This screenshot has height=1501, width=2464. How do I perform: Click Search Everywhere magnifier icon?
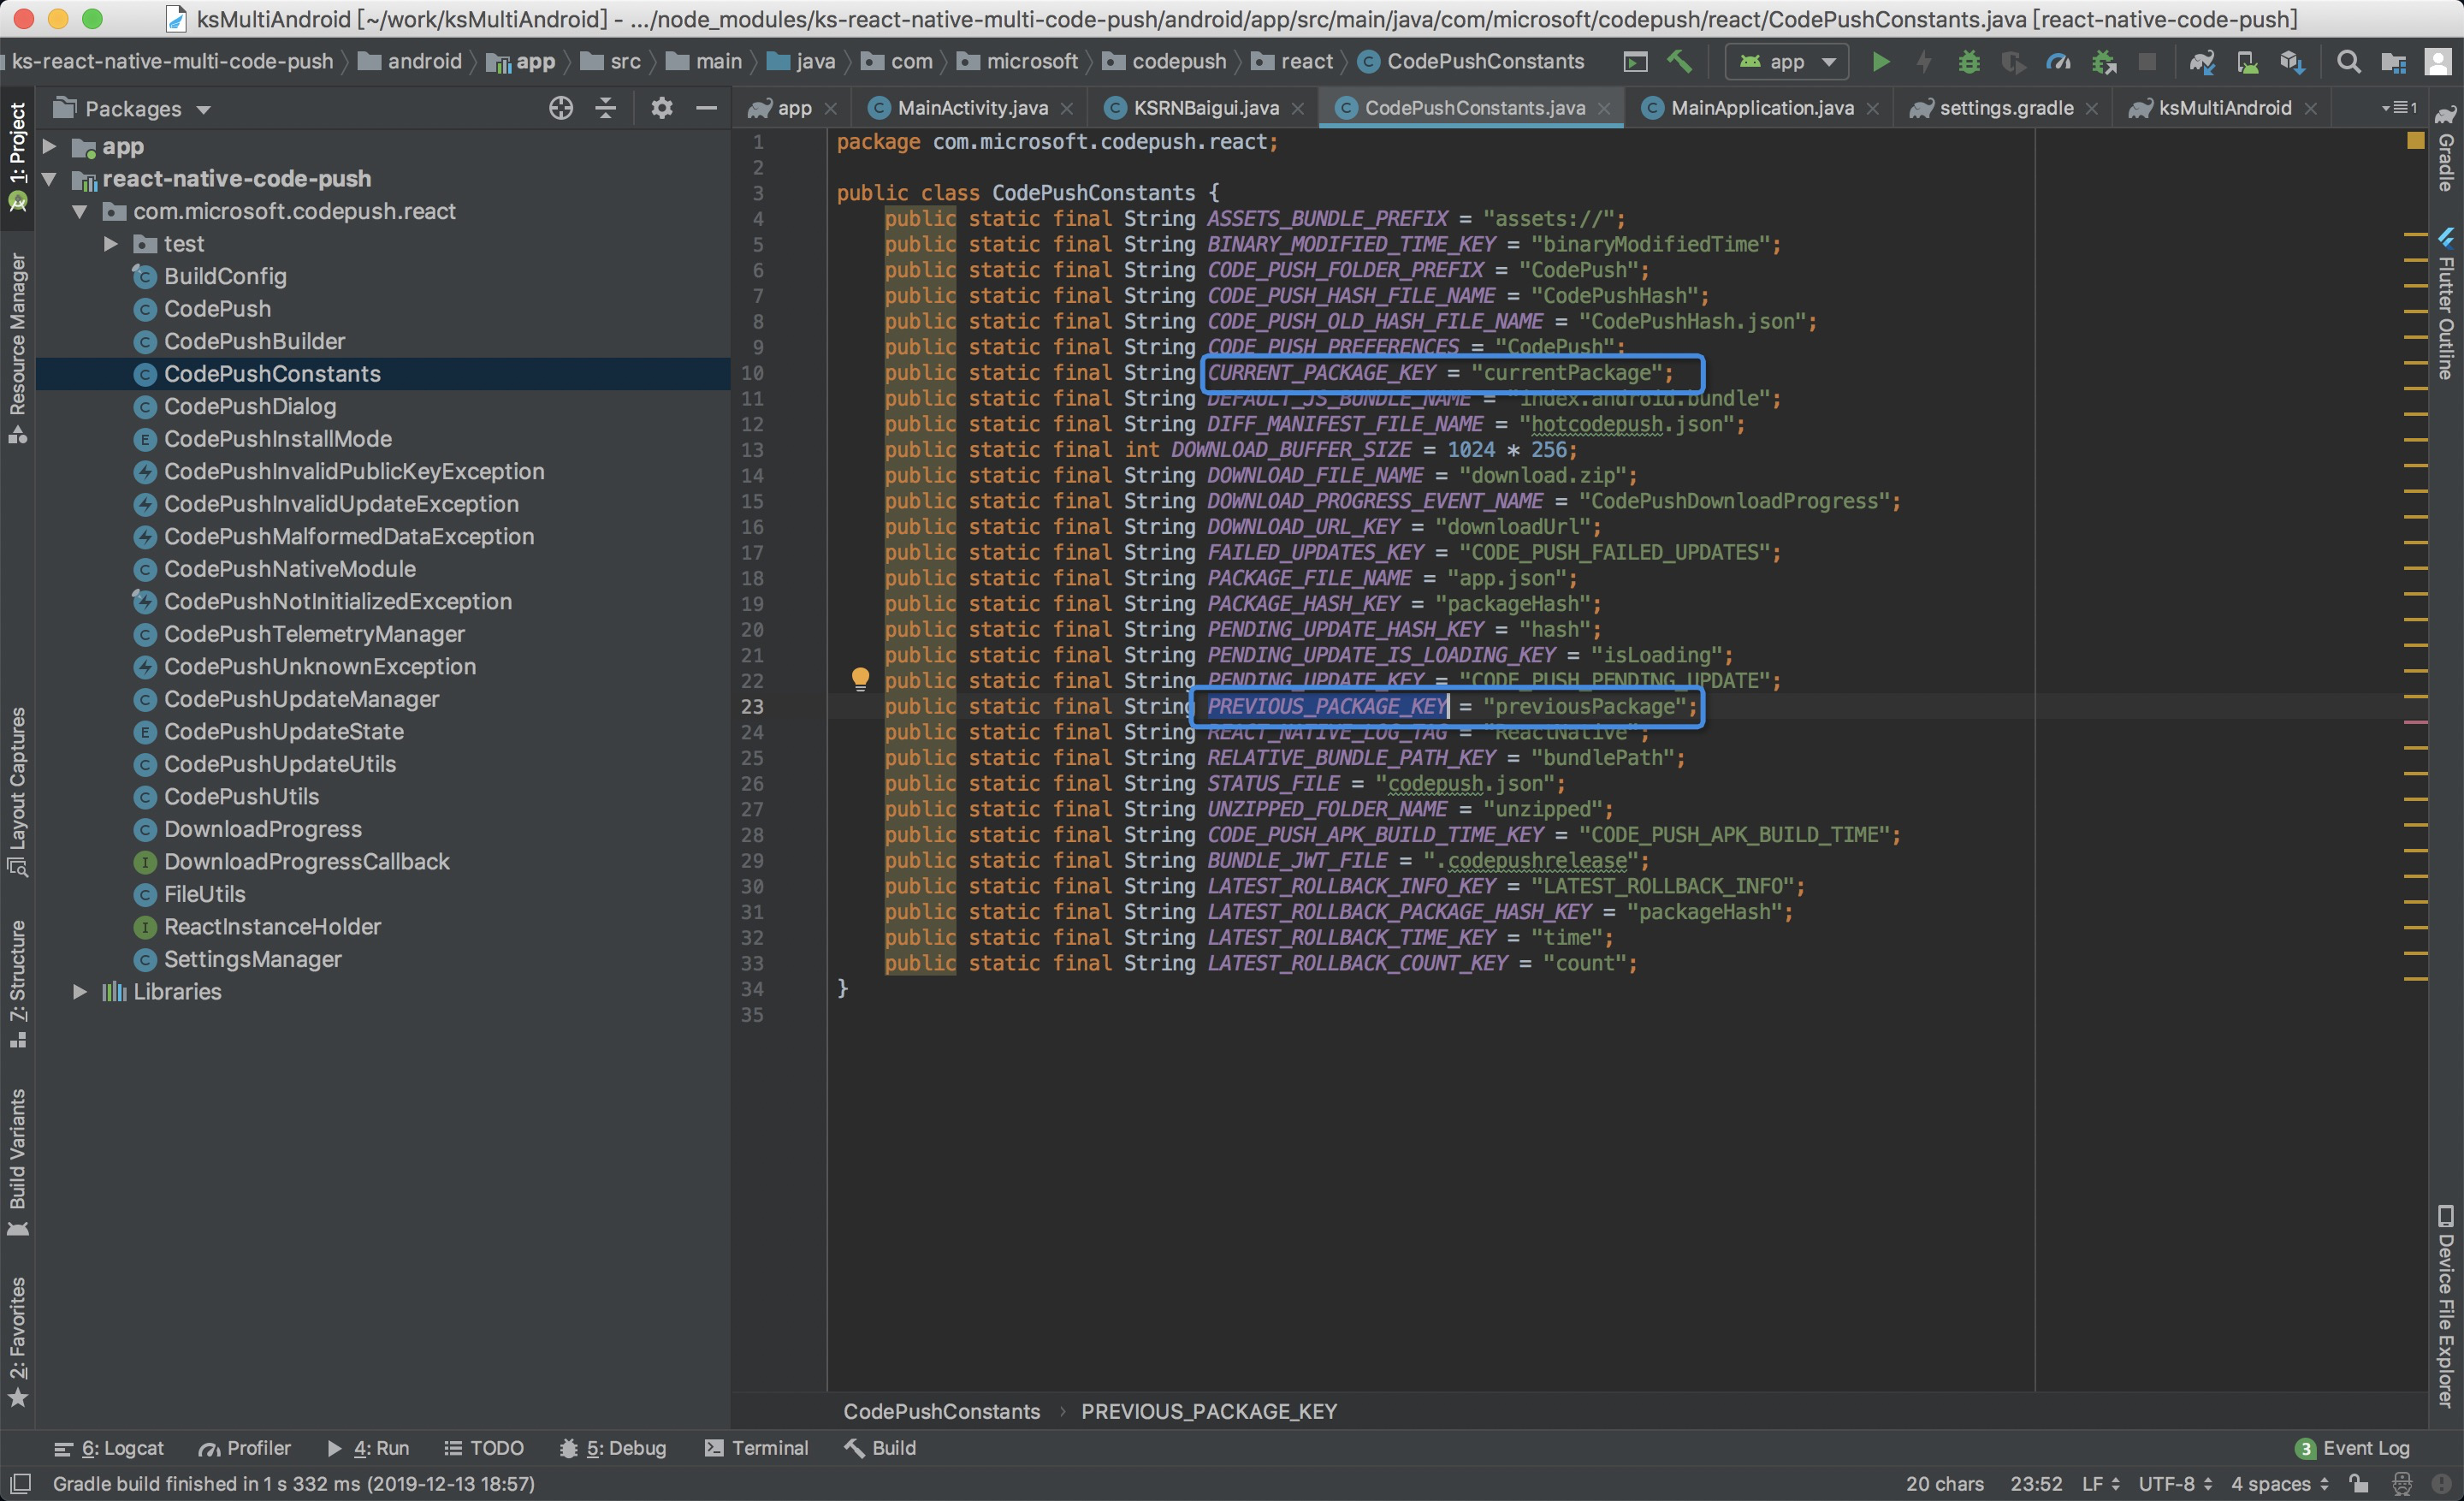(x=2348, y=62)
